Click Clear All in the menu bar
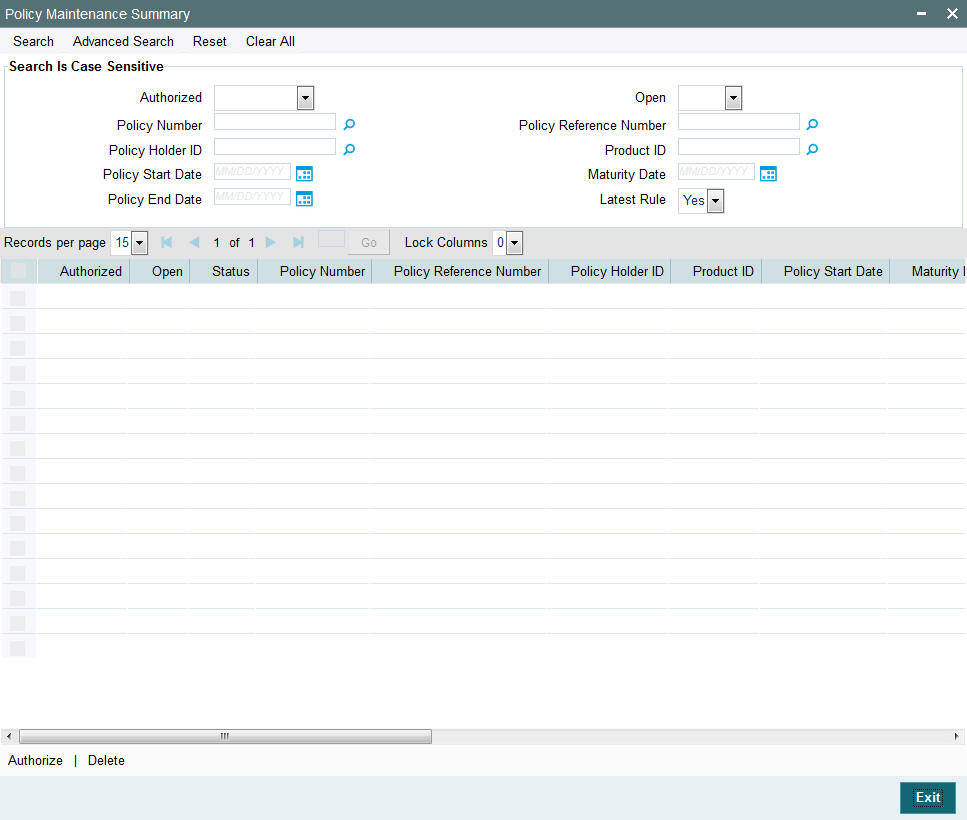 pyautogui.click(x=270, y=41)
